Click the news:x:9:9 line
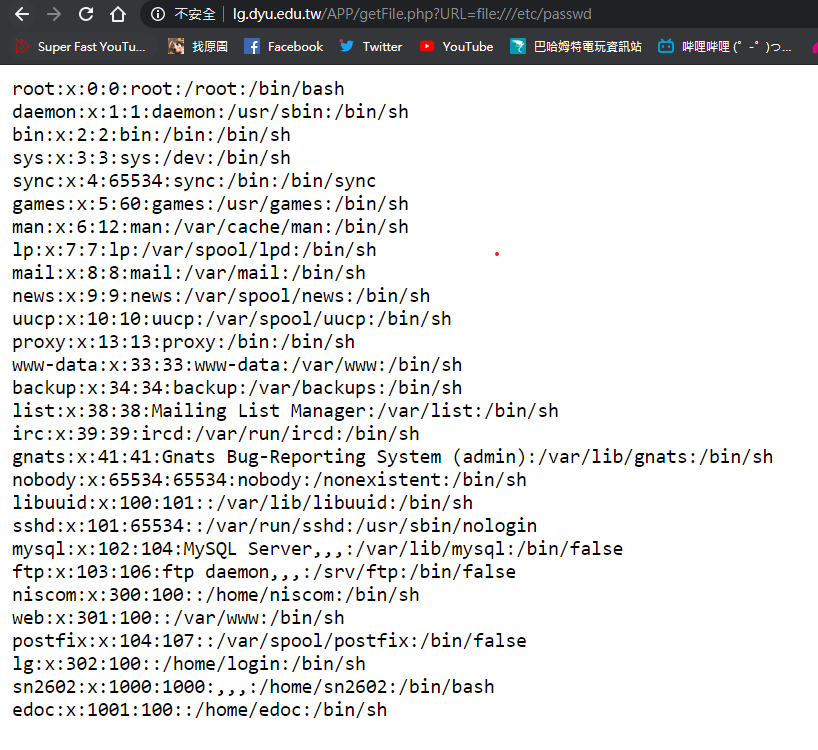This screenshot has width=818, height=750. (221, 296)
